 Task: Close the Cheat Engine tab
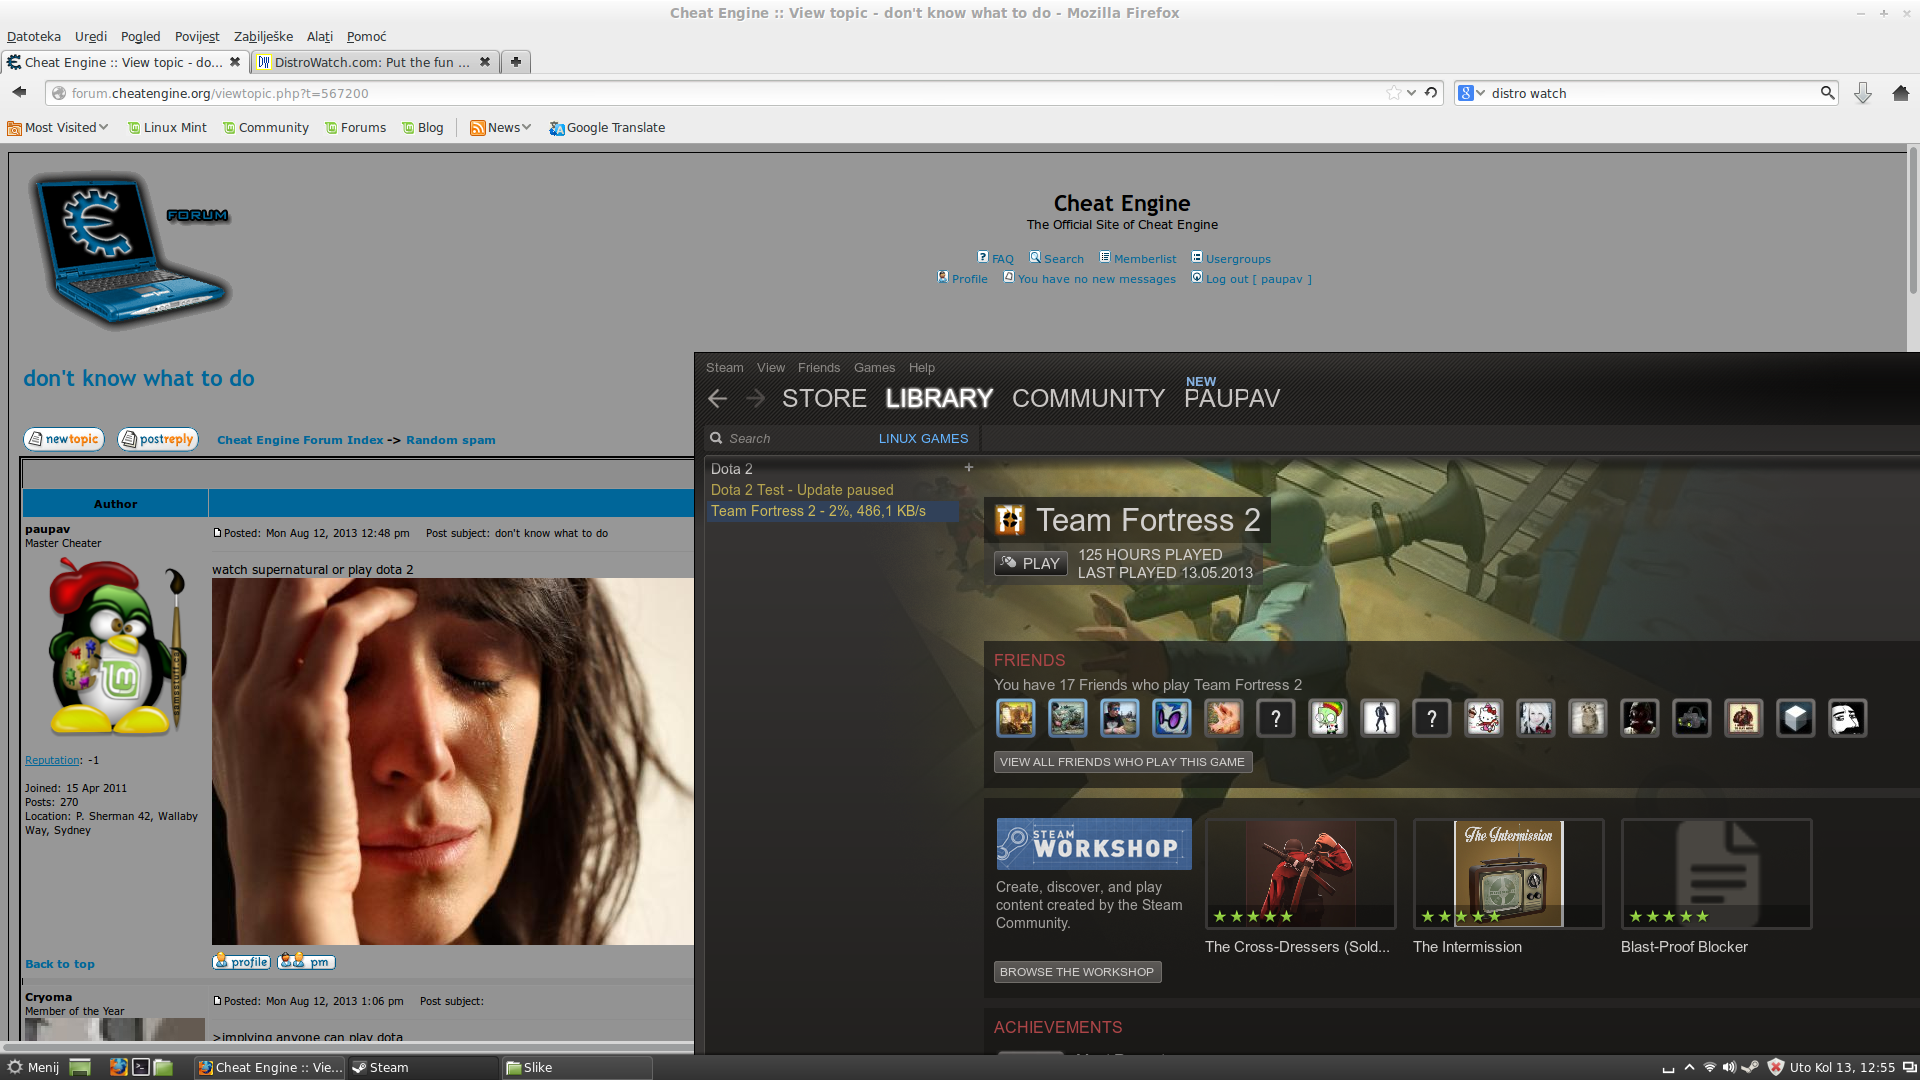pyautogui.click(x=235, y=62)
